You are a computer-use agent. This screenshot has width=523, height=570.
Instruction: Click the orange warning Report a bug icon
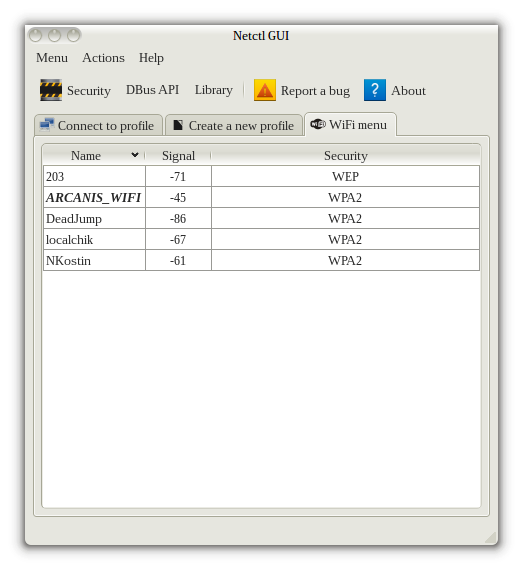tap(265, 90)
